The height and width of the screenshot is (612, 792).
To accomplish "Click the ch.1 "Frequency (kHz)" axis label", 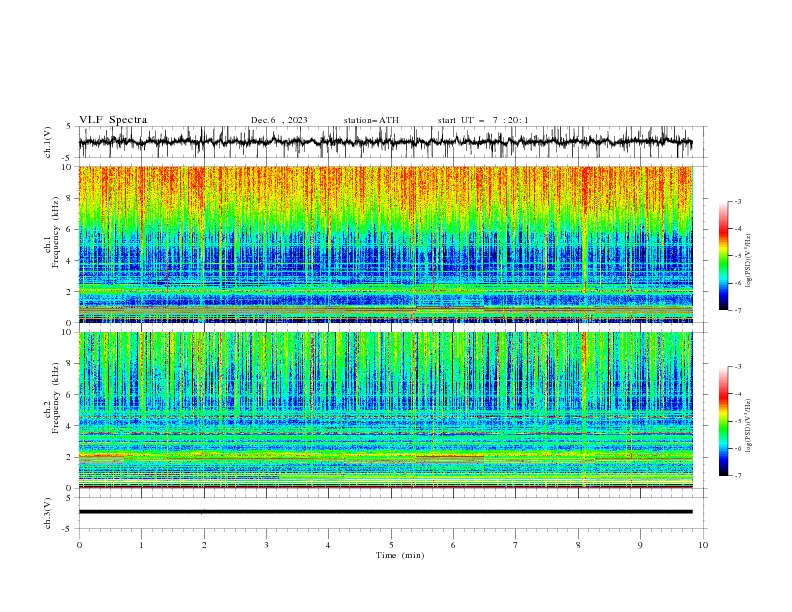I will pyautogui.click(x=56, y=232).
